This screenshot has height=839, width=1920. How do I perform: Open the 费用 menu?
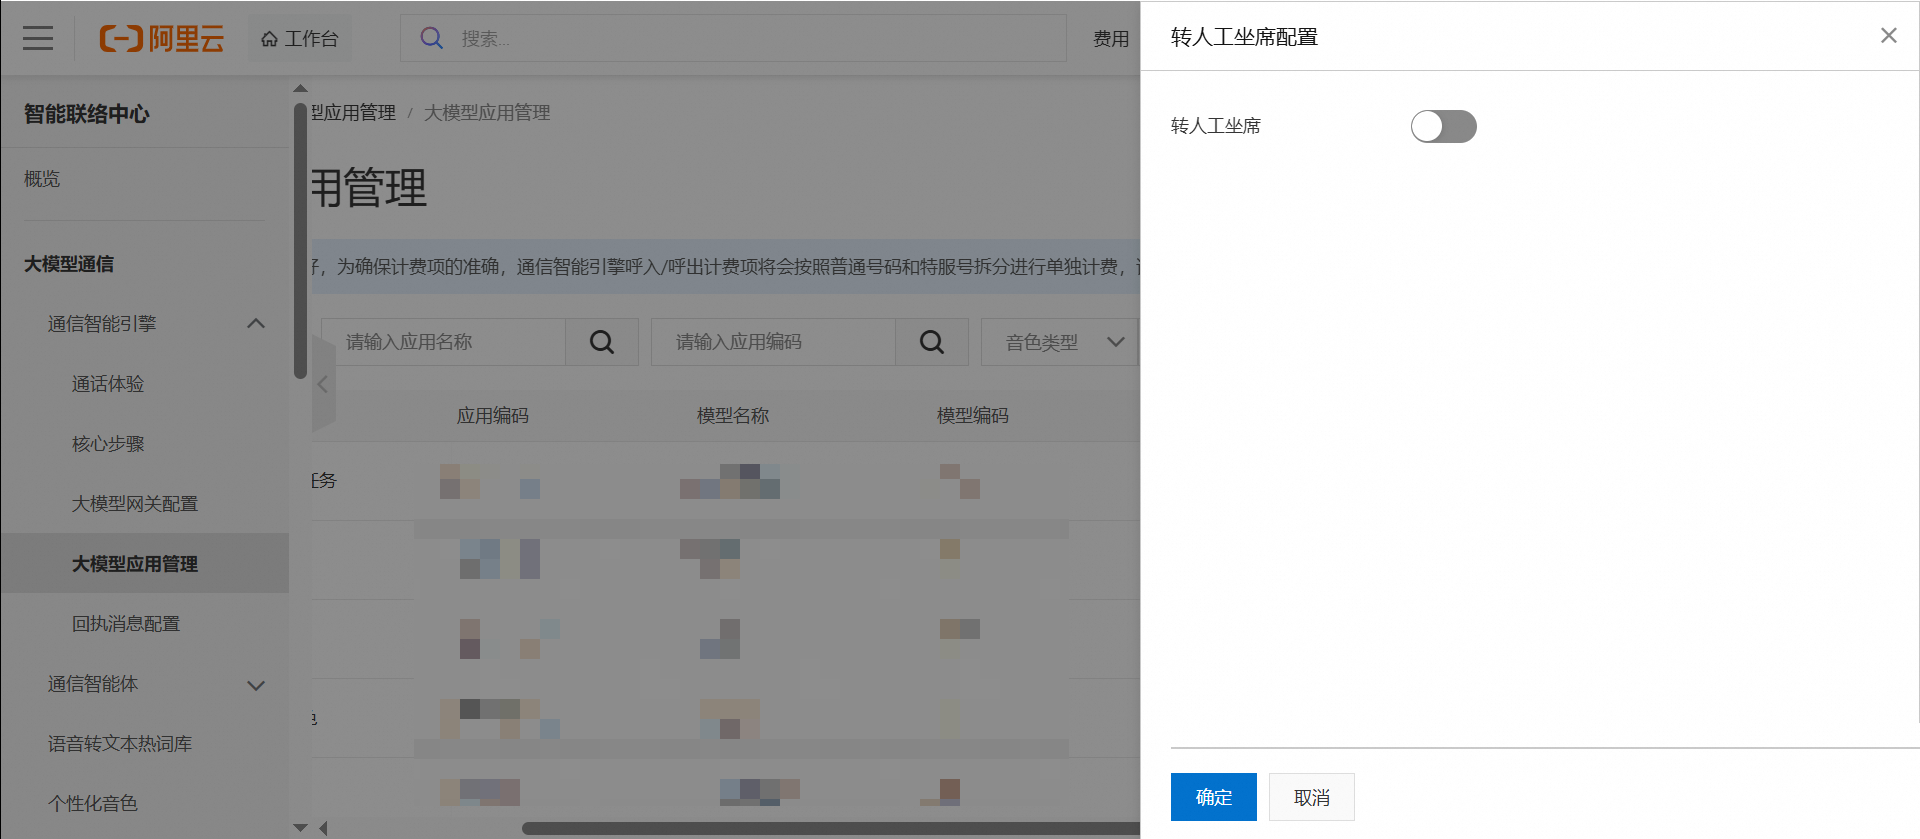tap(1110, 38)
